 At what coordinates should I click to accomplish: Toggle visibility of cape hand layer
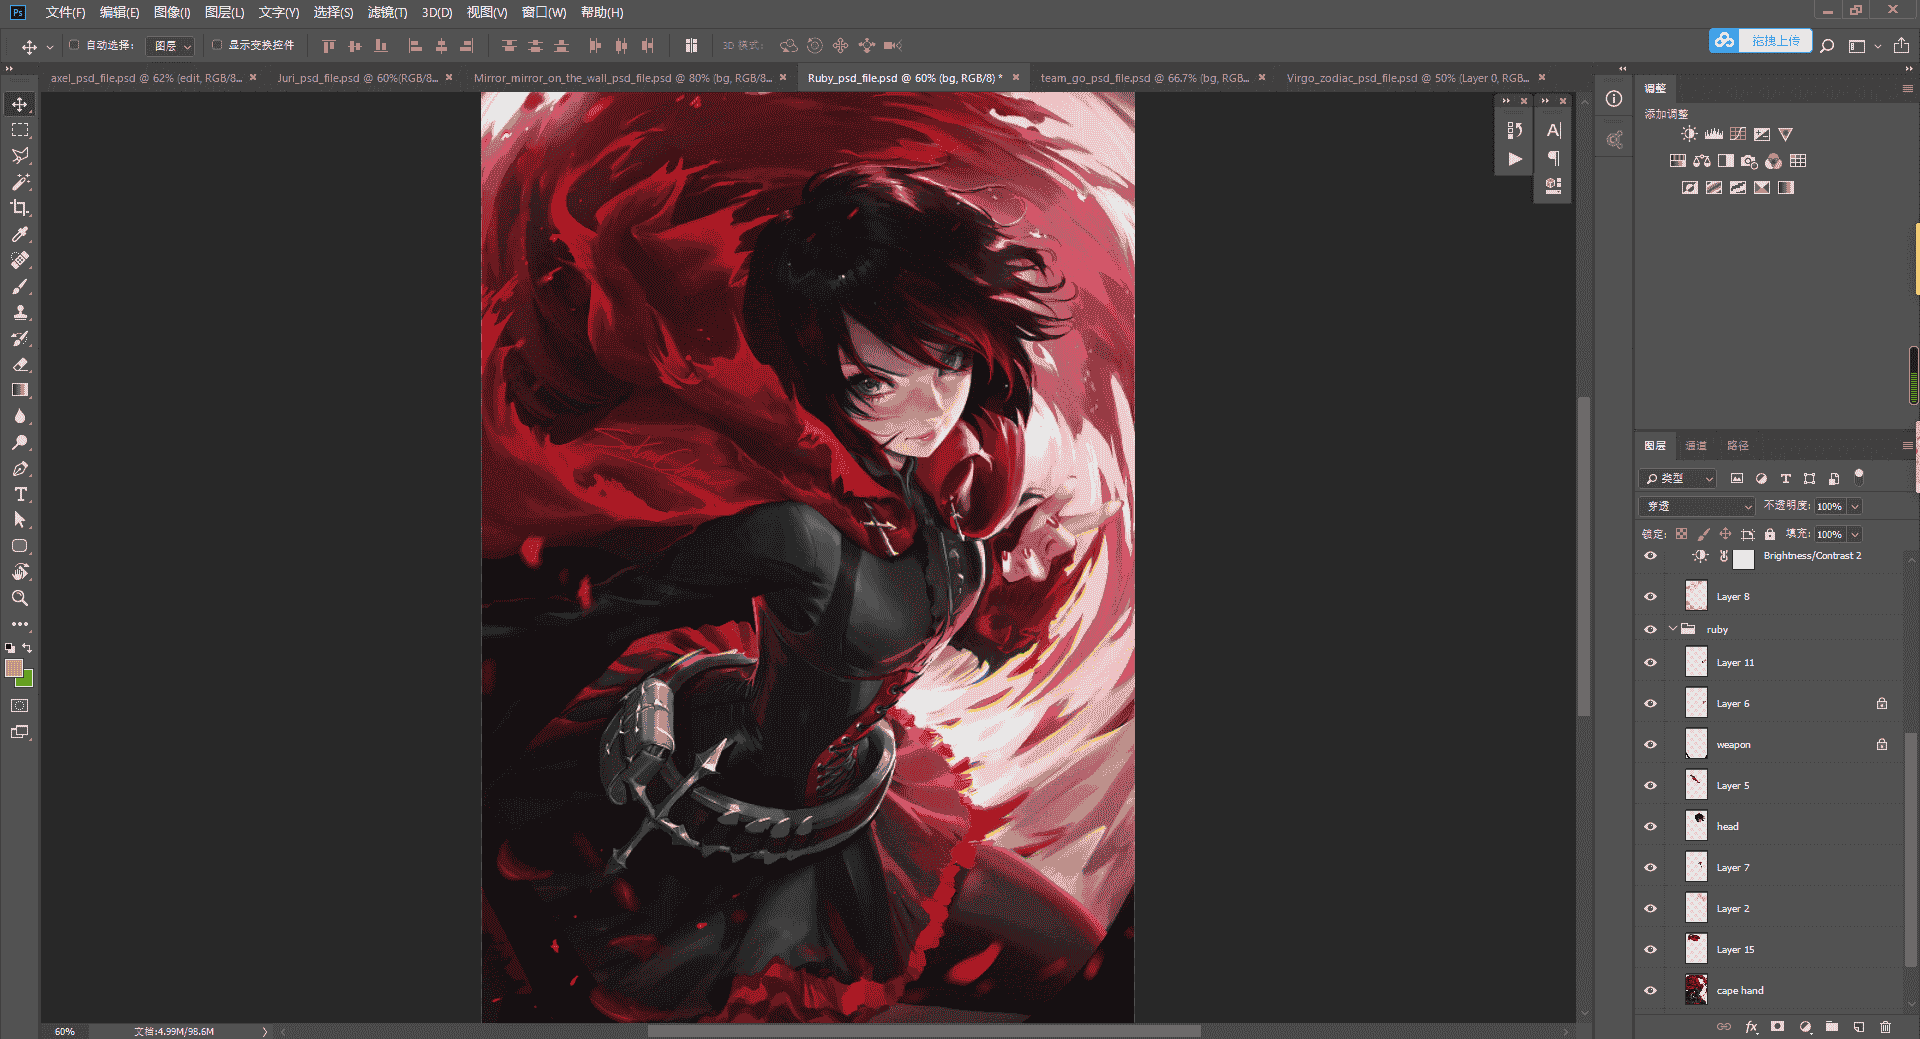pyautogui.click(x=1650, y=991)
